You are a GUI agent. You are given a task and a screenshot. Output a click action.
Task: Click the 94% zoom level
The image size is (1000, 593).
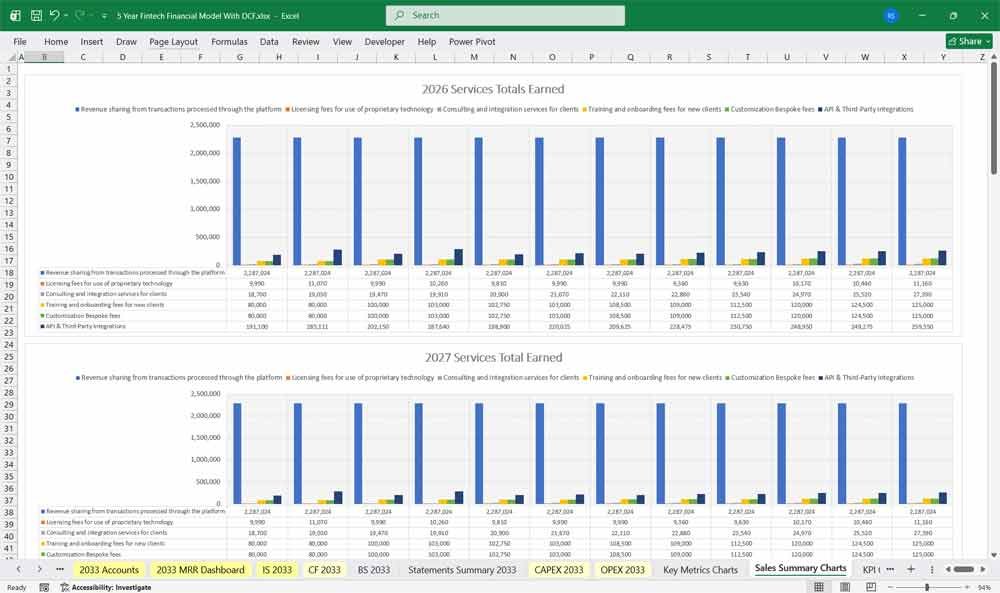(x=984, y=587)
